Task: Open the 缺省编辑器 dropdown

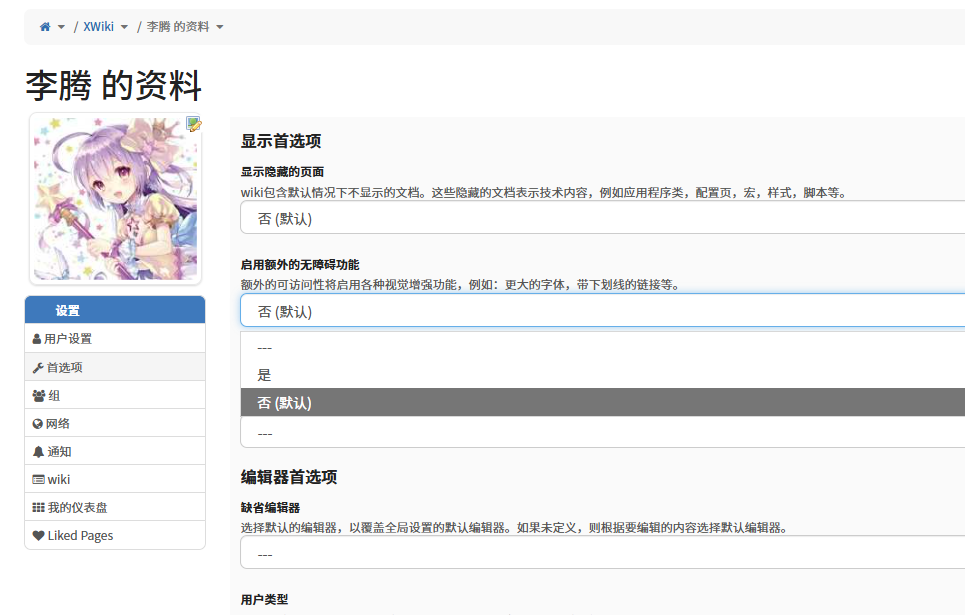Action: [600, 553]
